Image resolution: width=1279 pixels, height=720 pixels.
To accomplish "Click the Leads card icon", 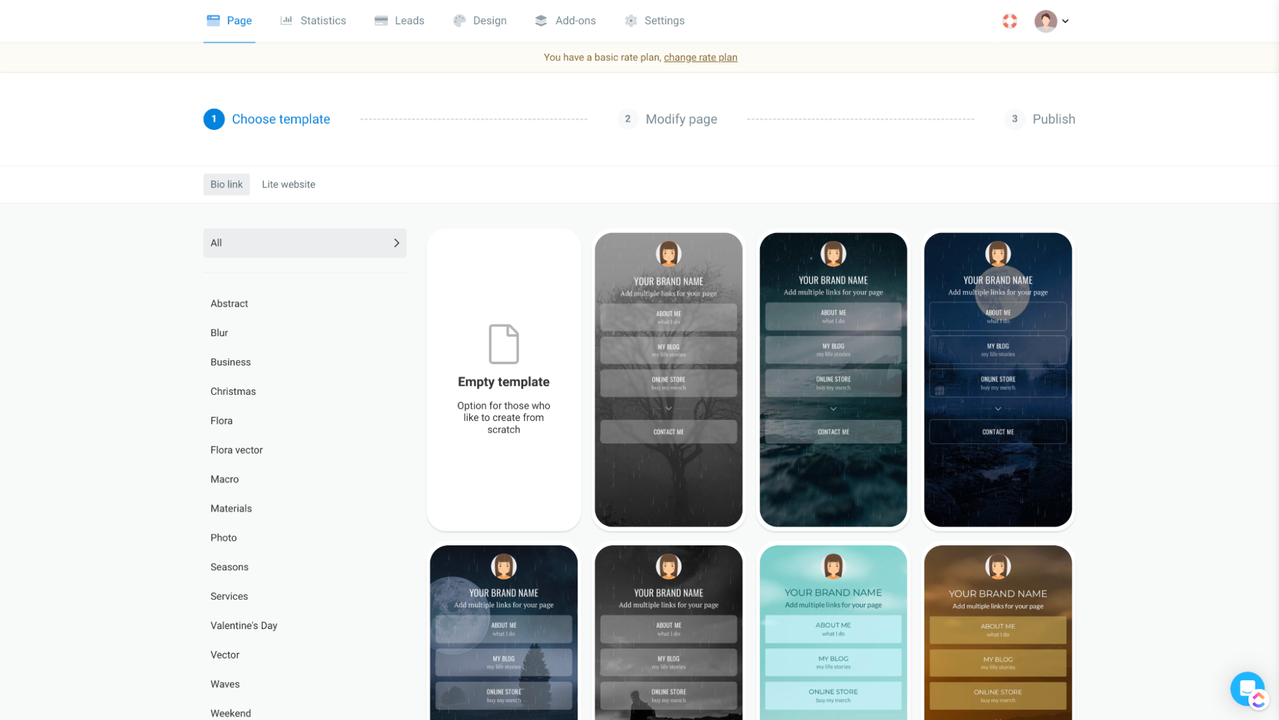I will pos(381,20).
